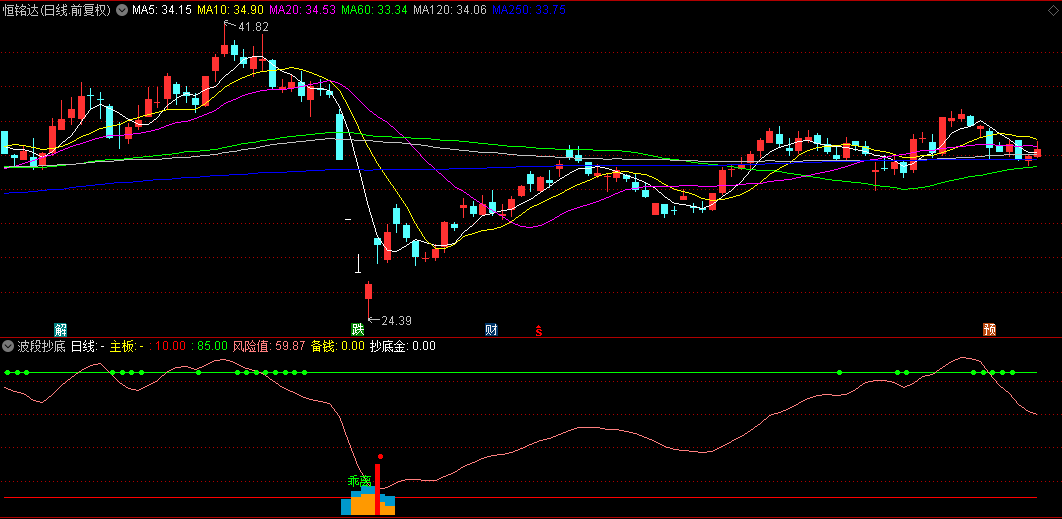The width and height of the screenshot is (1062, 519).
Task: Click the 日线: - indicator value
Action: pyautogui.click(x=88, y=346)
